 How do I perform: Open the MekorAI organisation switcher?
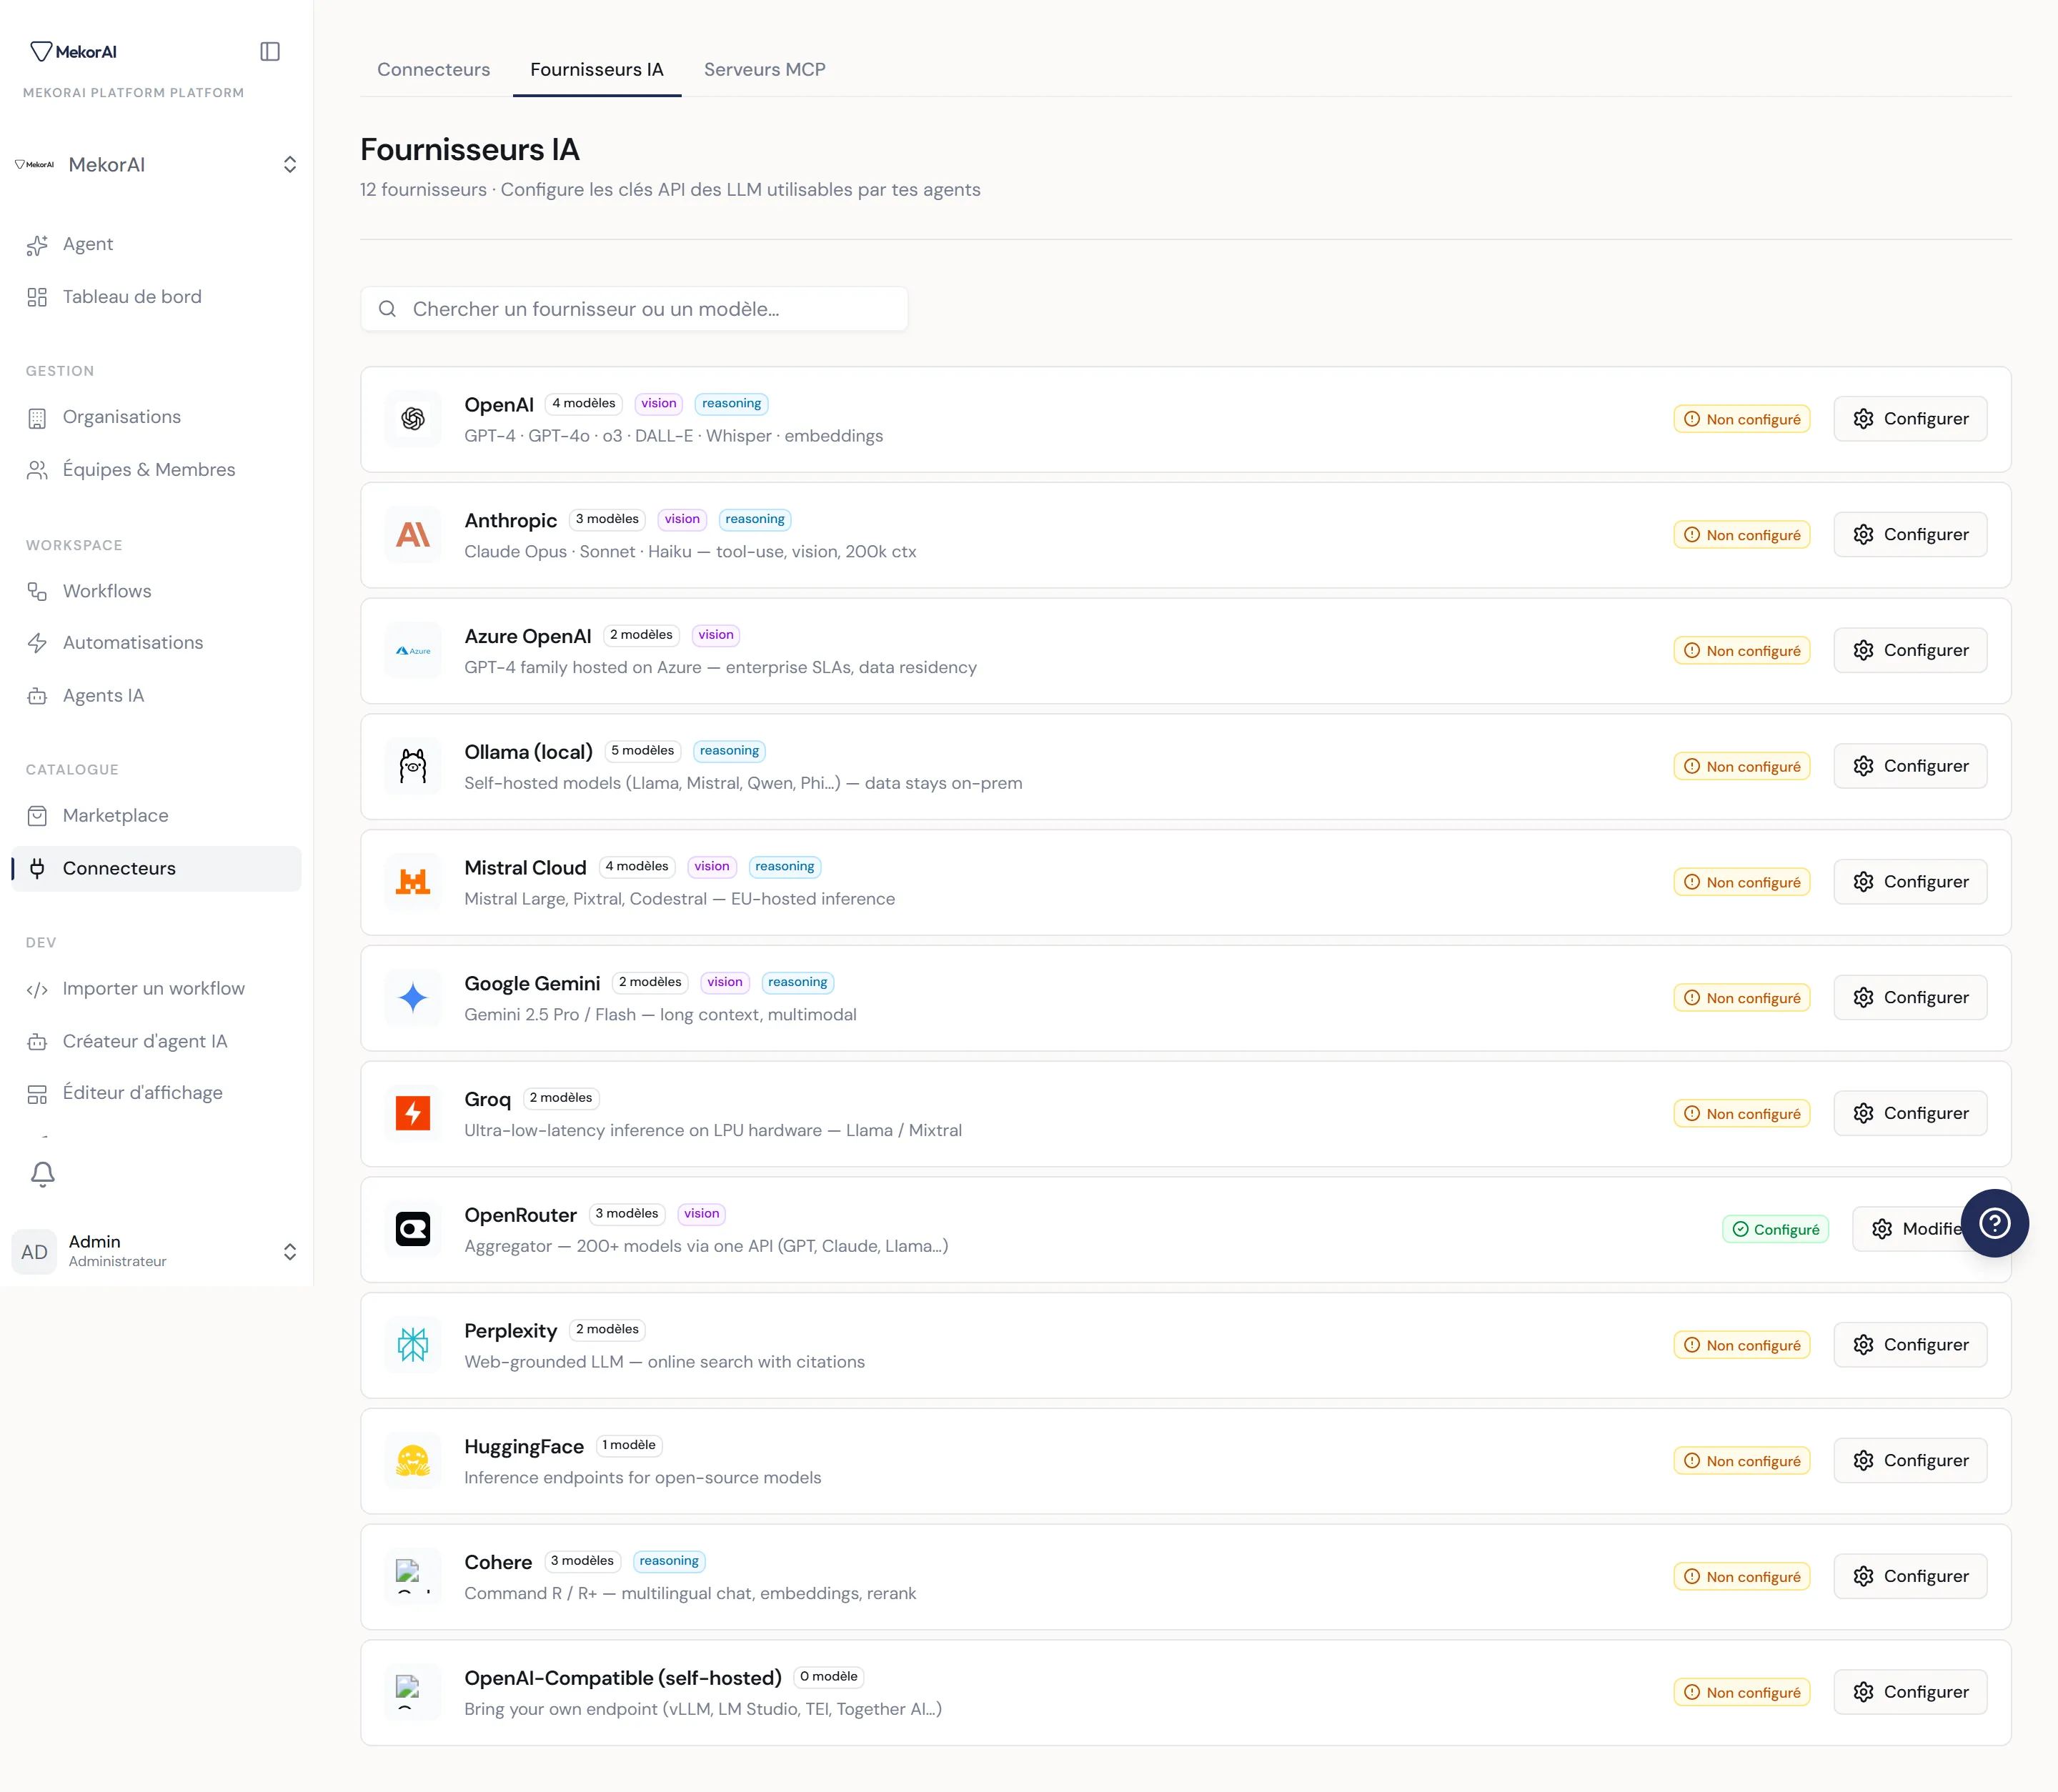tap(156, 165)
